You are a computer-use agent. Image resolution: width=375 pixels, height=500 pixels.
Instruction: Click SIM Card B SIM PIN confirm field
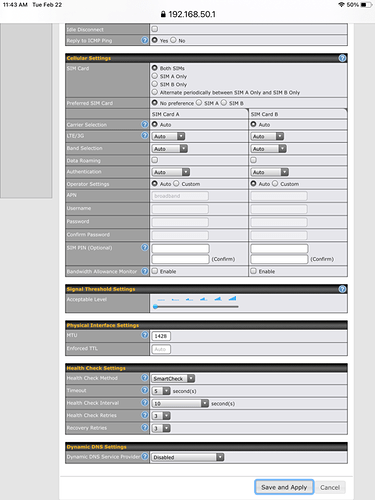coord(279,259)
